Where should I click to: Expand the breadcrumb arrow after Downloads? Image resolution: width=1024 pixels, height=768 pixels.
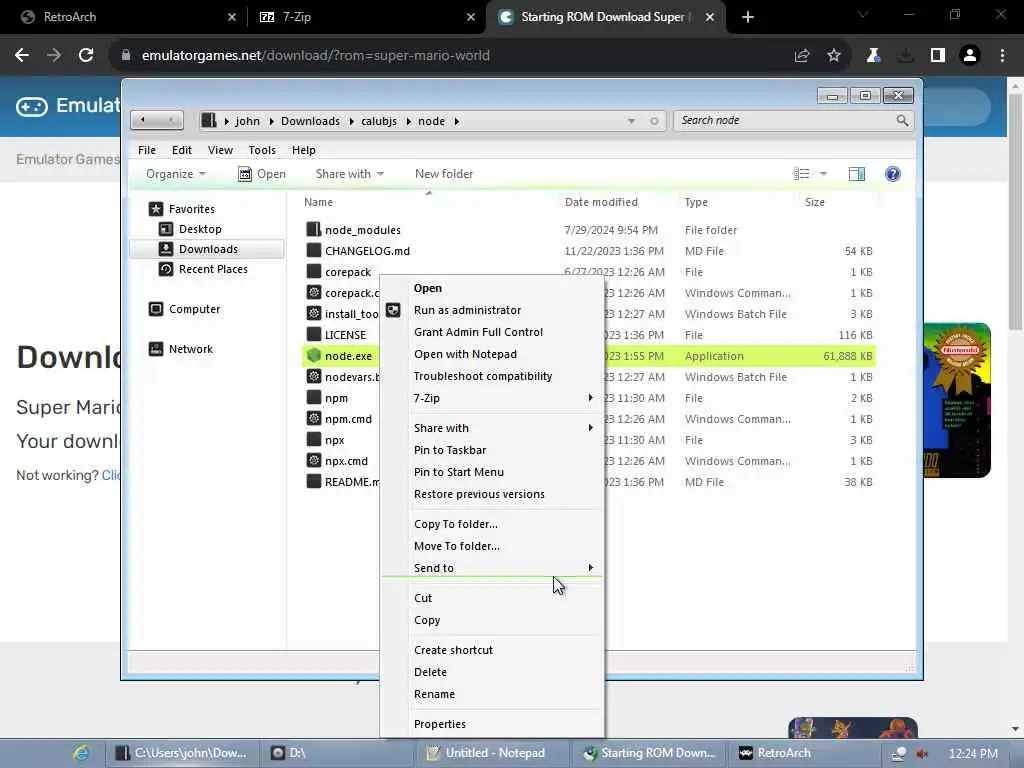(x=351, y=121)
